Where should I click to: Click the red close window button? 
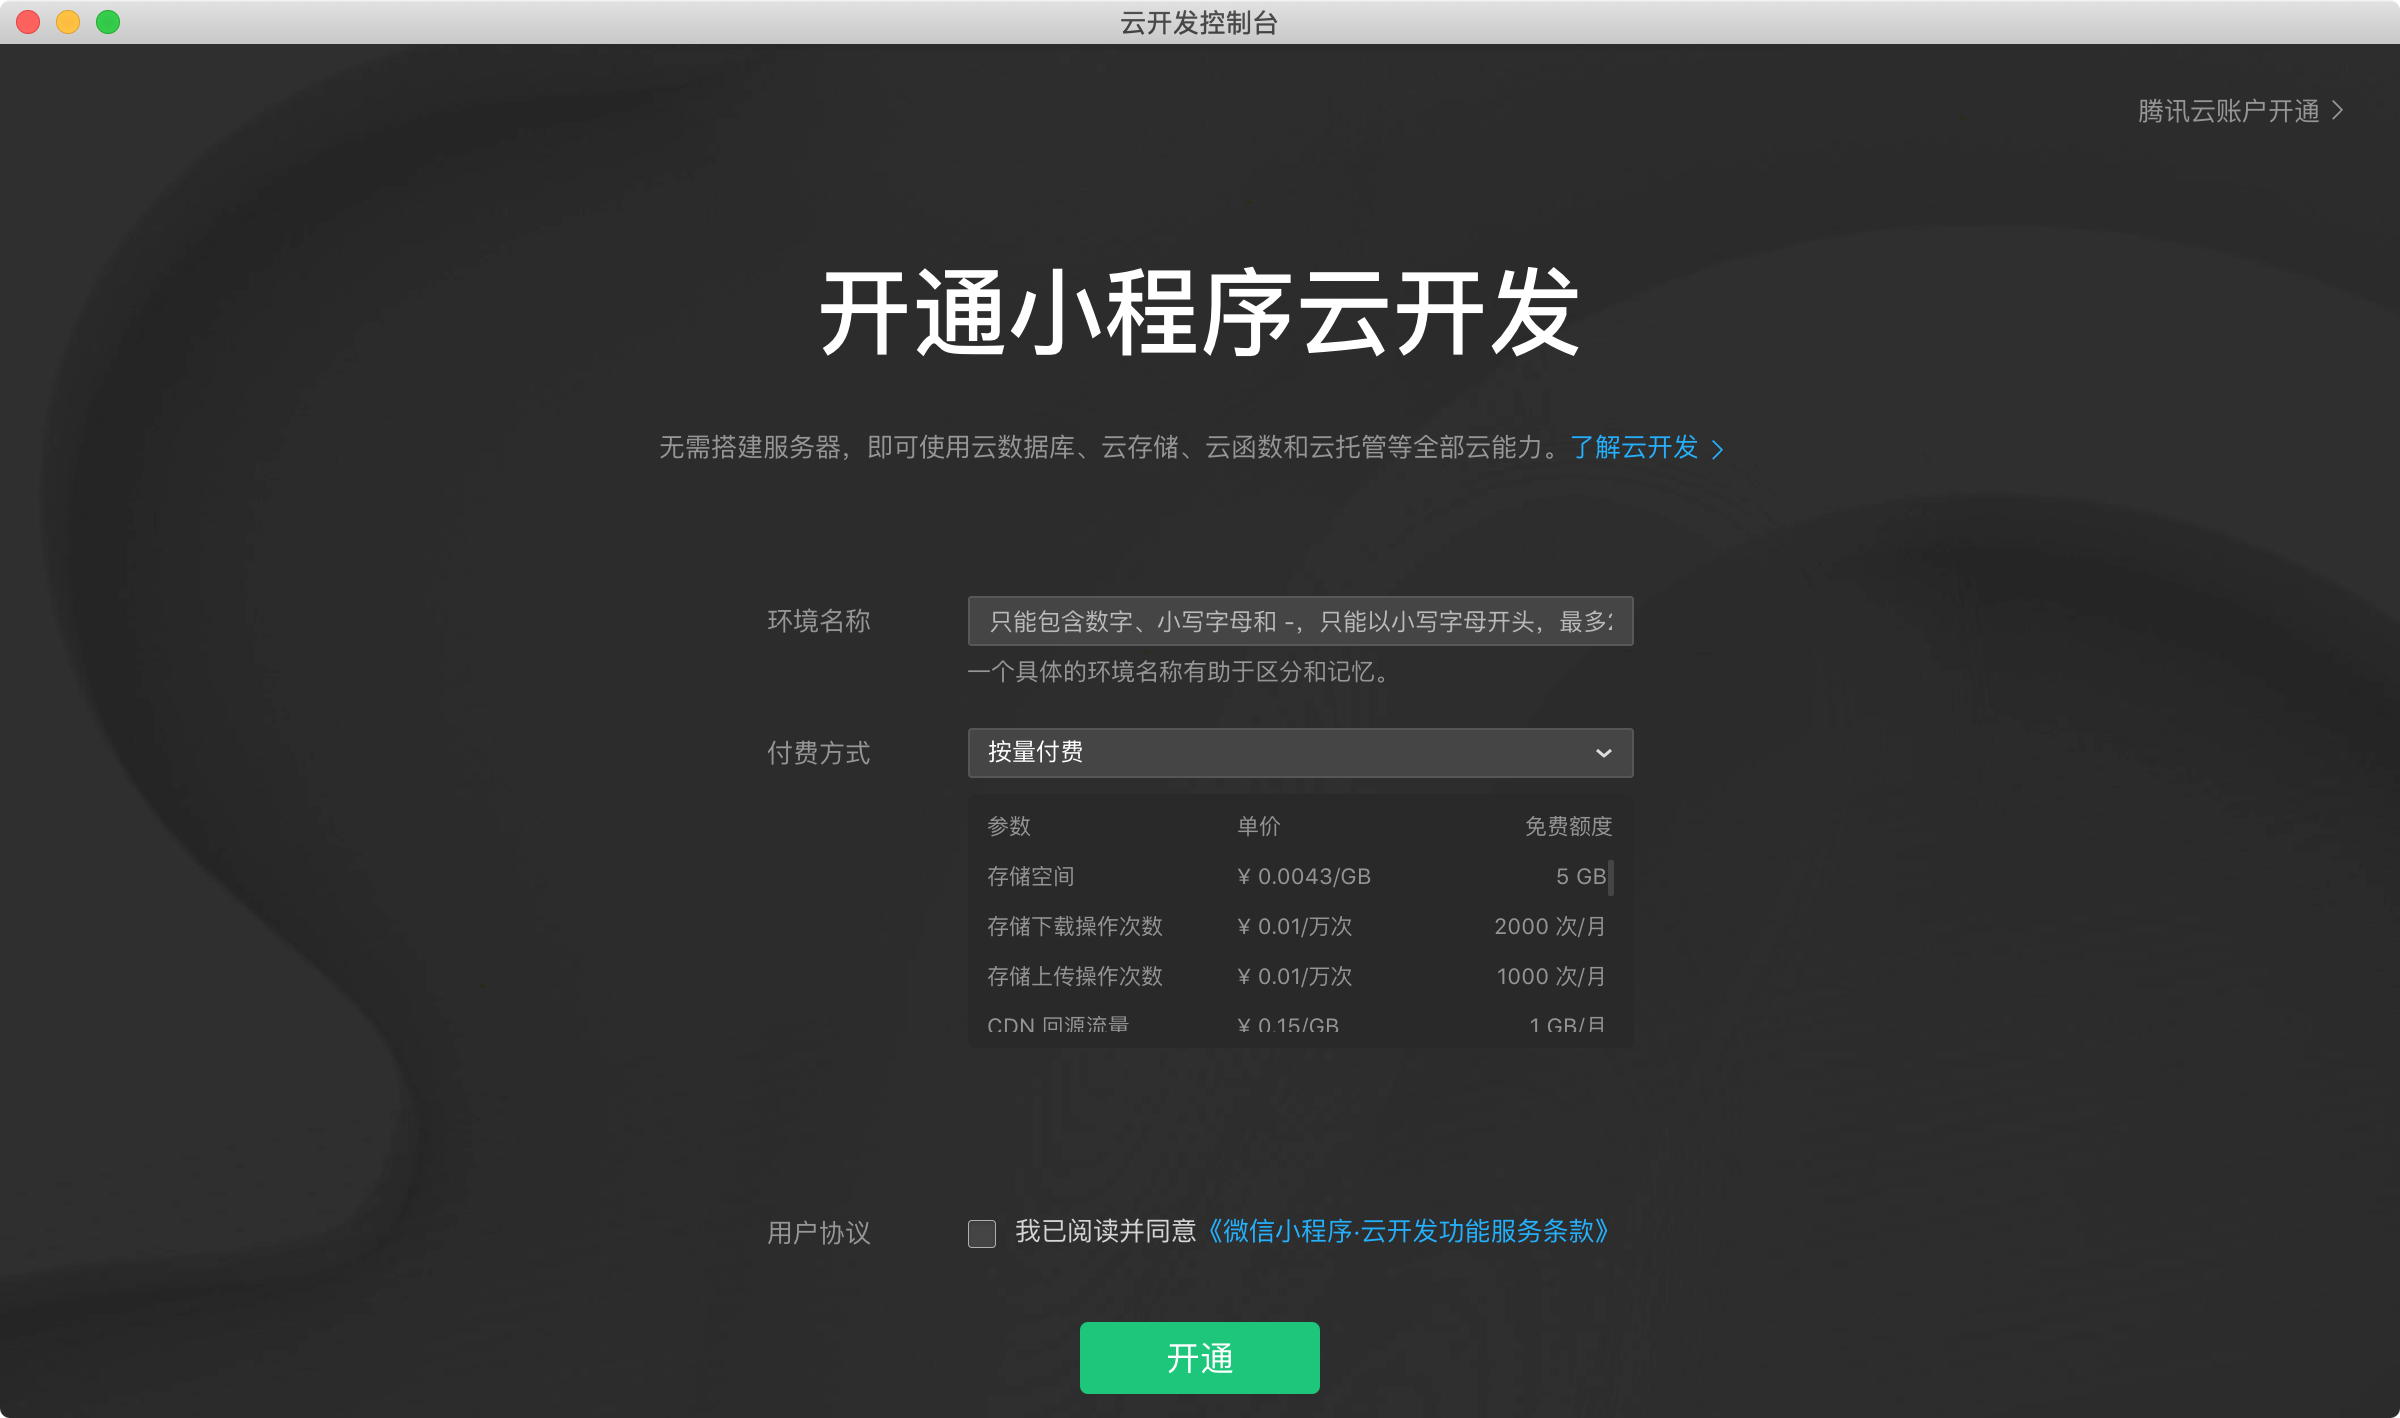coord(28,22)
